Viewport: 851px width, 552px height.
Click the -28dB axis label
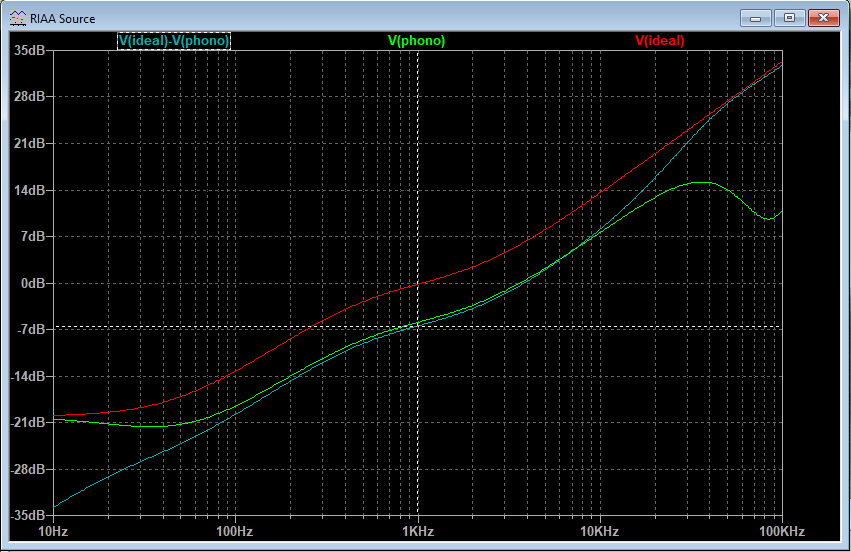click(x=28, y=469)
